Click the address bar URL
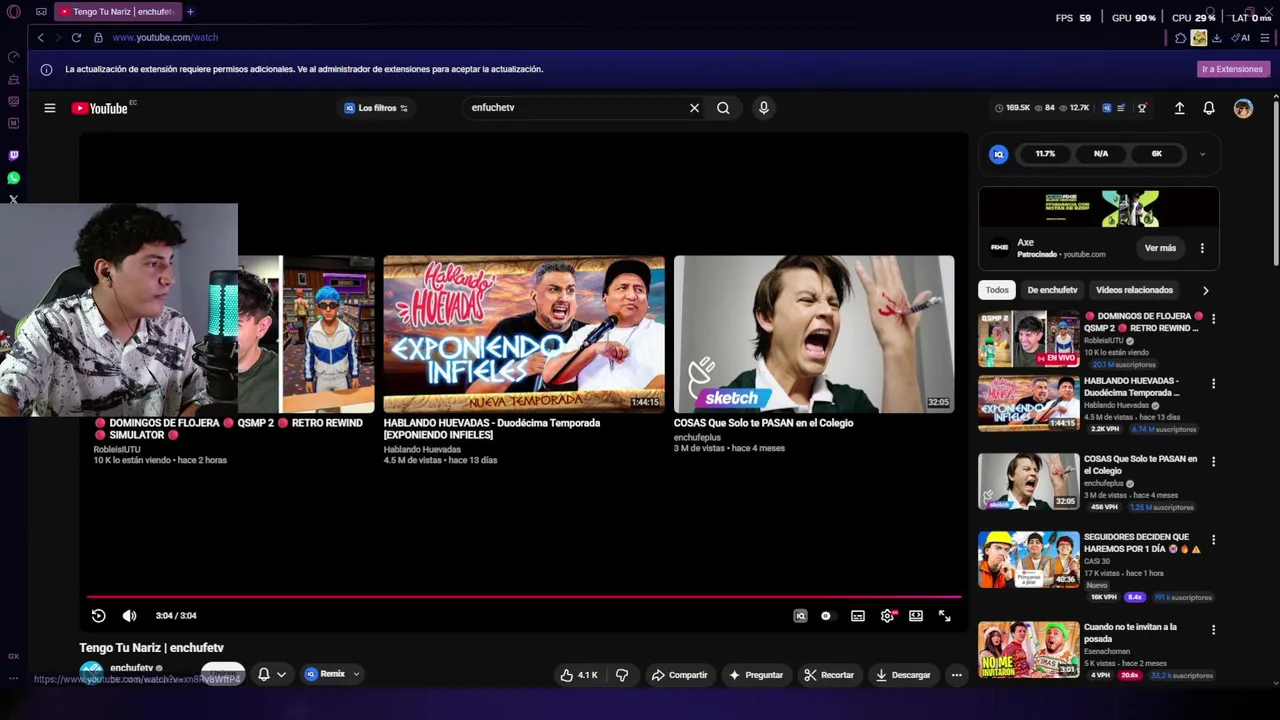This screenshot has height=720, width=1280. pos(165,37)
